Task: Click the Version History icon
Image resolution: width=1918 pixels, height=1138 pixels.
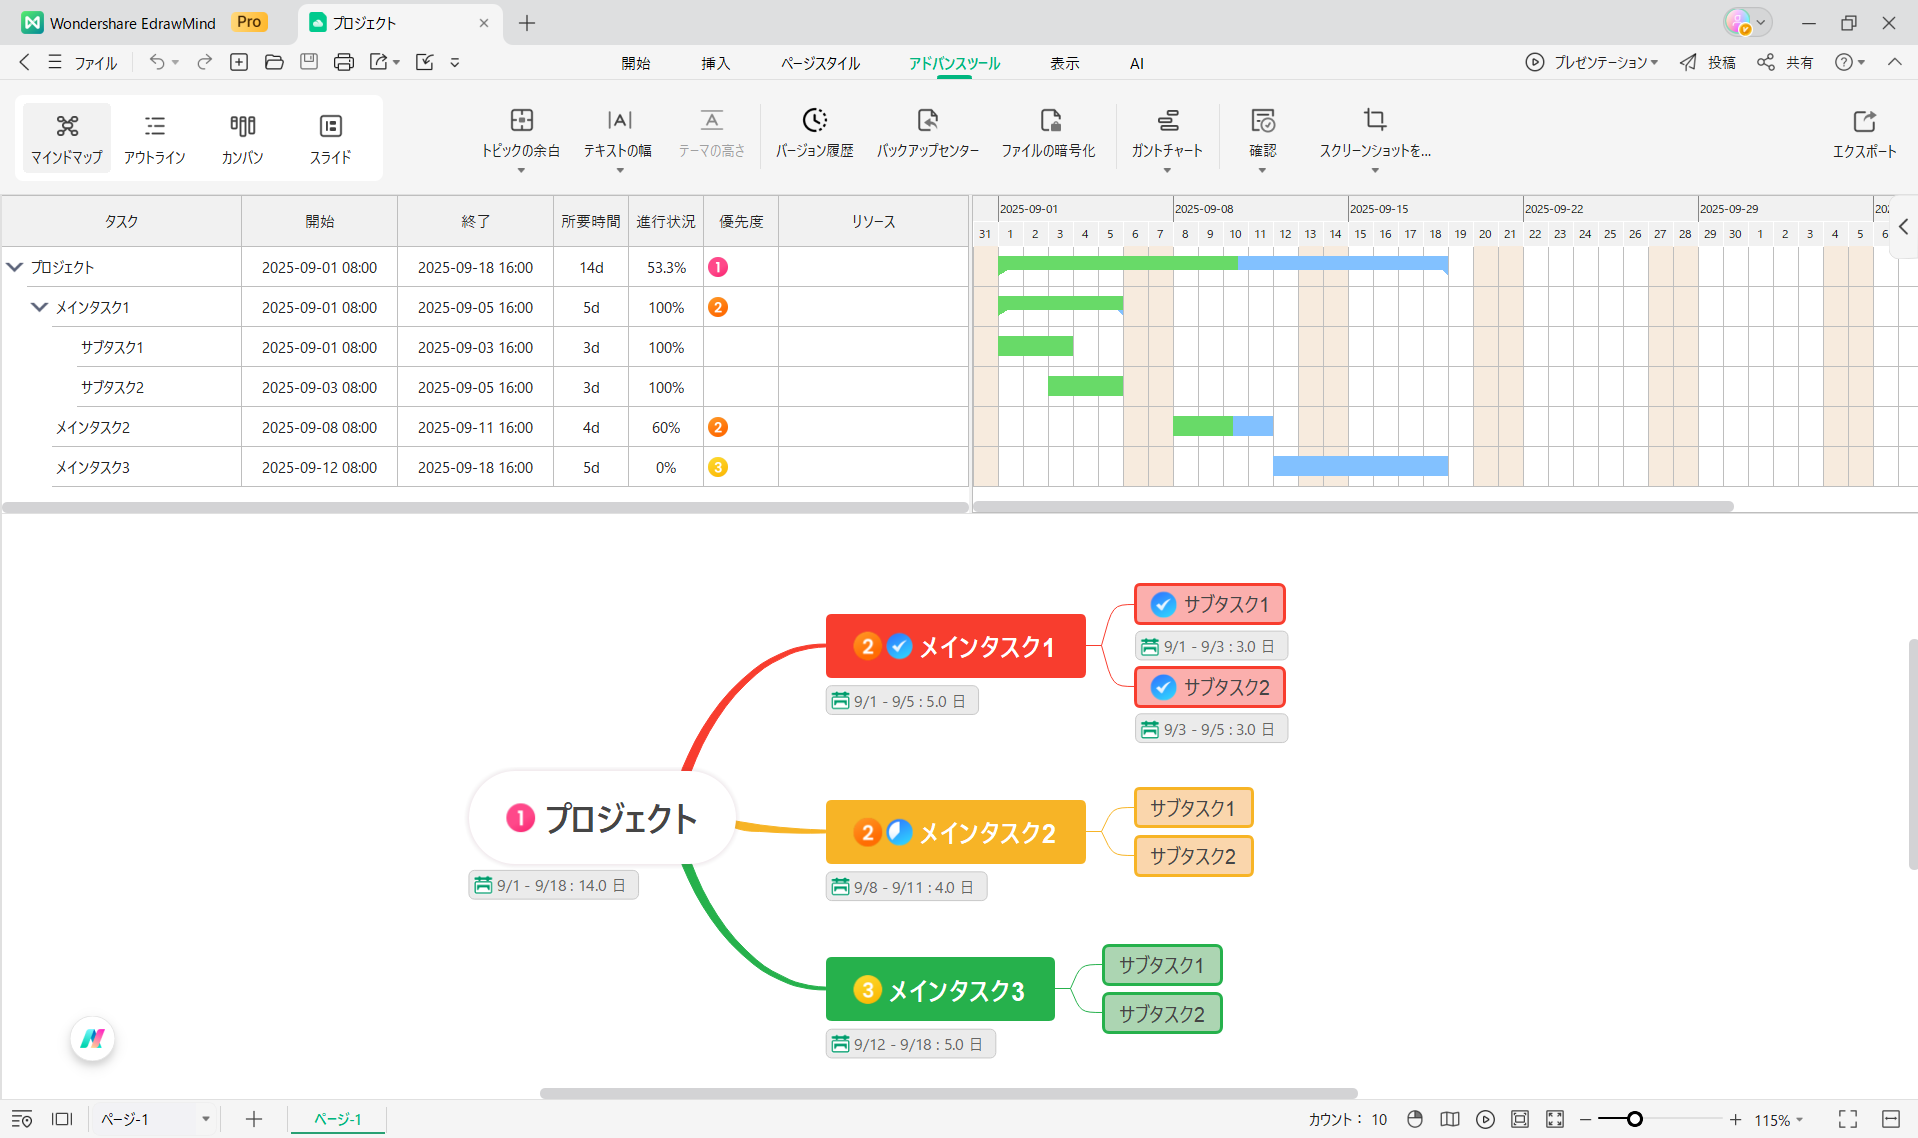Action: point(815,121)
